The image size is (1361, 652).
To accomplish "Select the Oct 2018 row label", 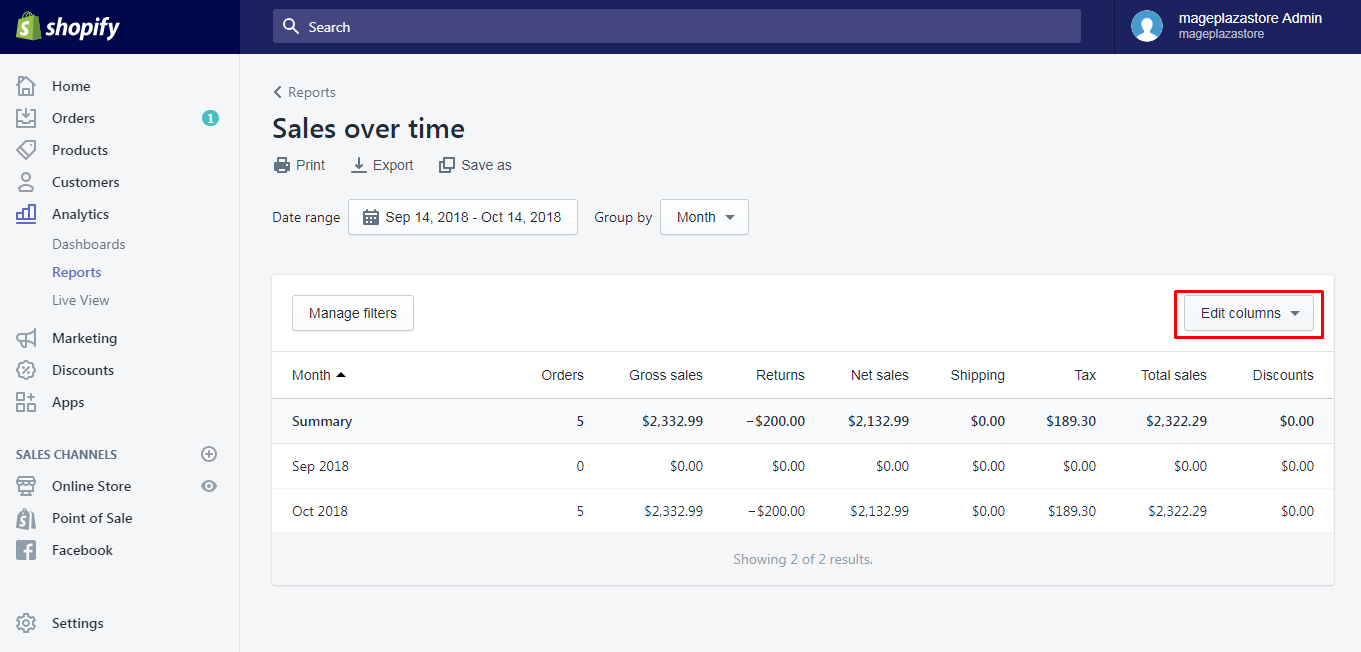I will [x=320, y=511].
